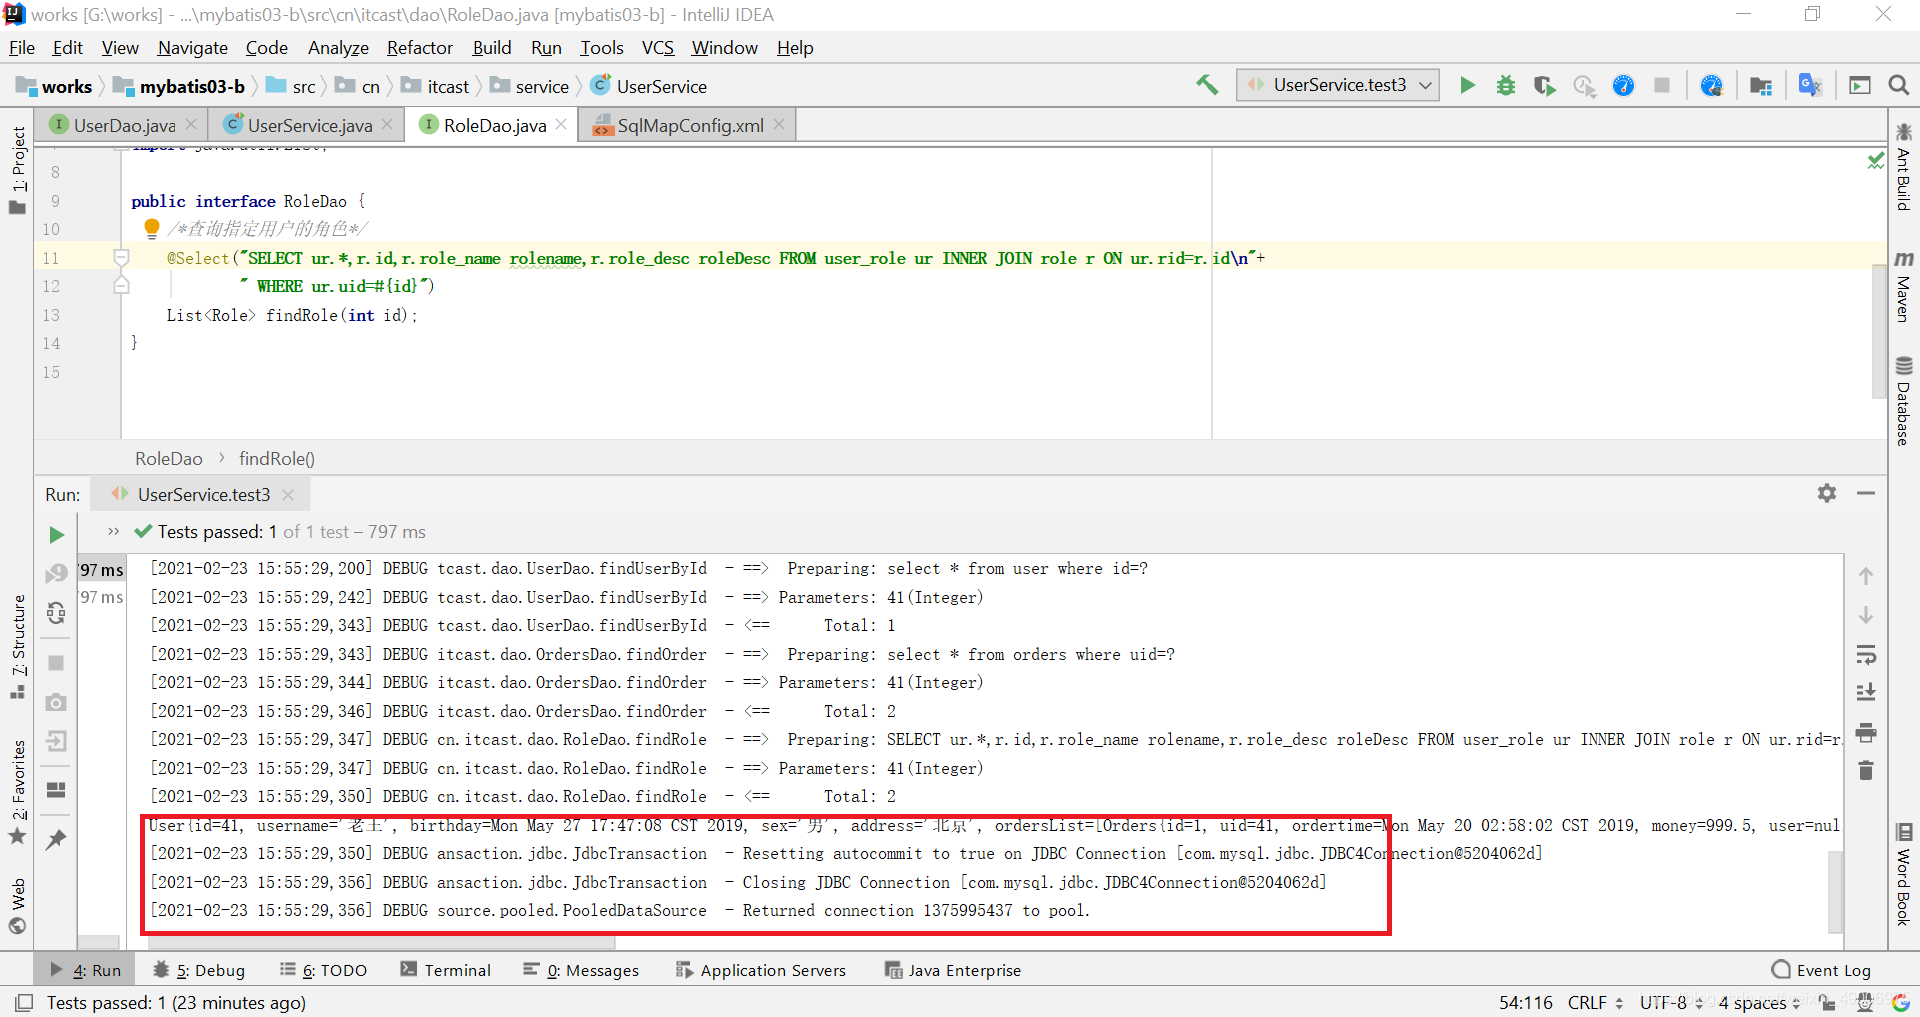Click the console horizontal scrollbar

coord(379,942)
